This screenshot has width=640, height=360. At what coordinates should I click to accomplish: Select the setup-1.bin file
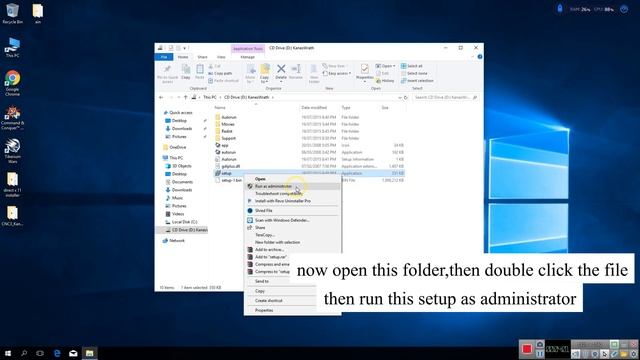[x=231, y=180]
